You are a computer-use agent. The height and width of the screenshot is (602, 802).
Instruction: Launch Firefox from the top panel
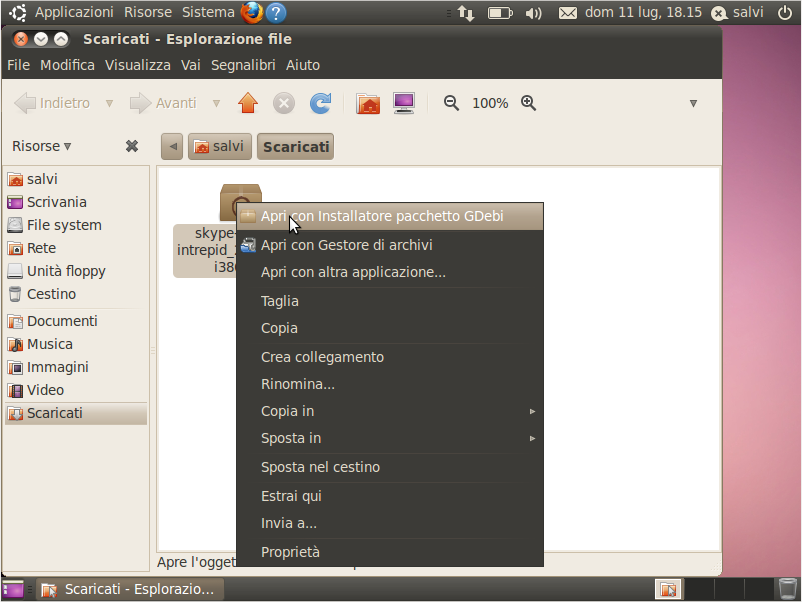[252, 12]
